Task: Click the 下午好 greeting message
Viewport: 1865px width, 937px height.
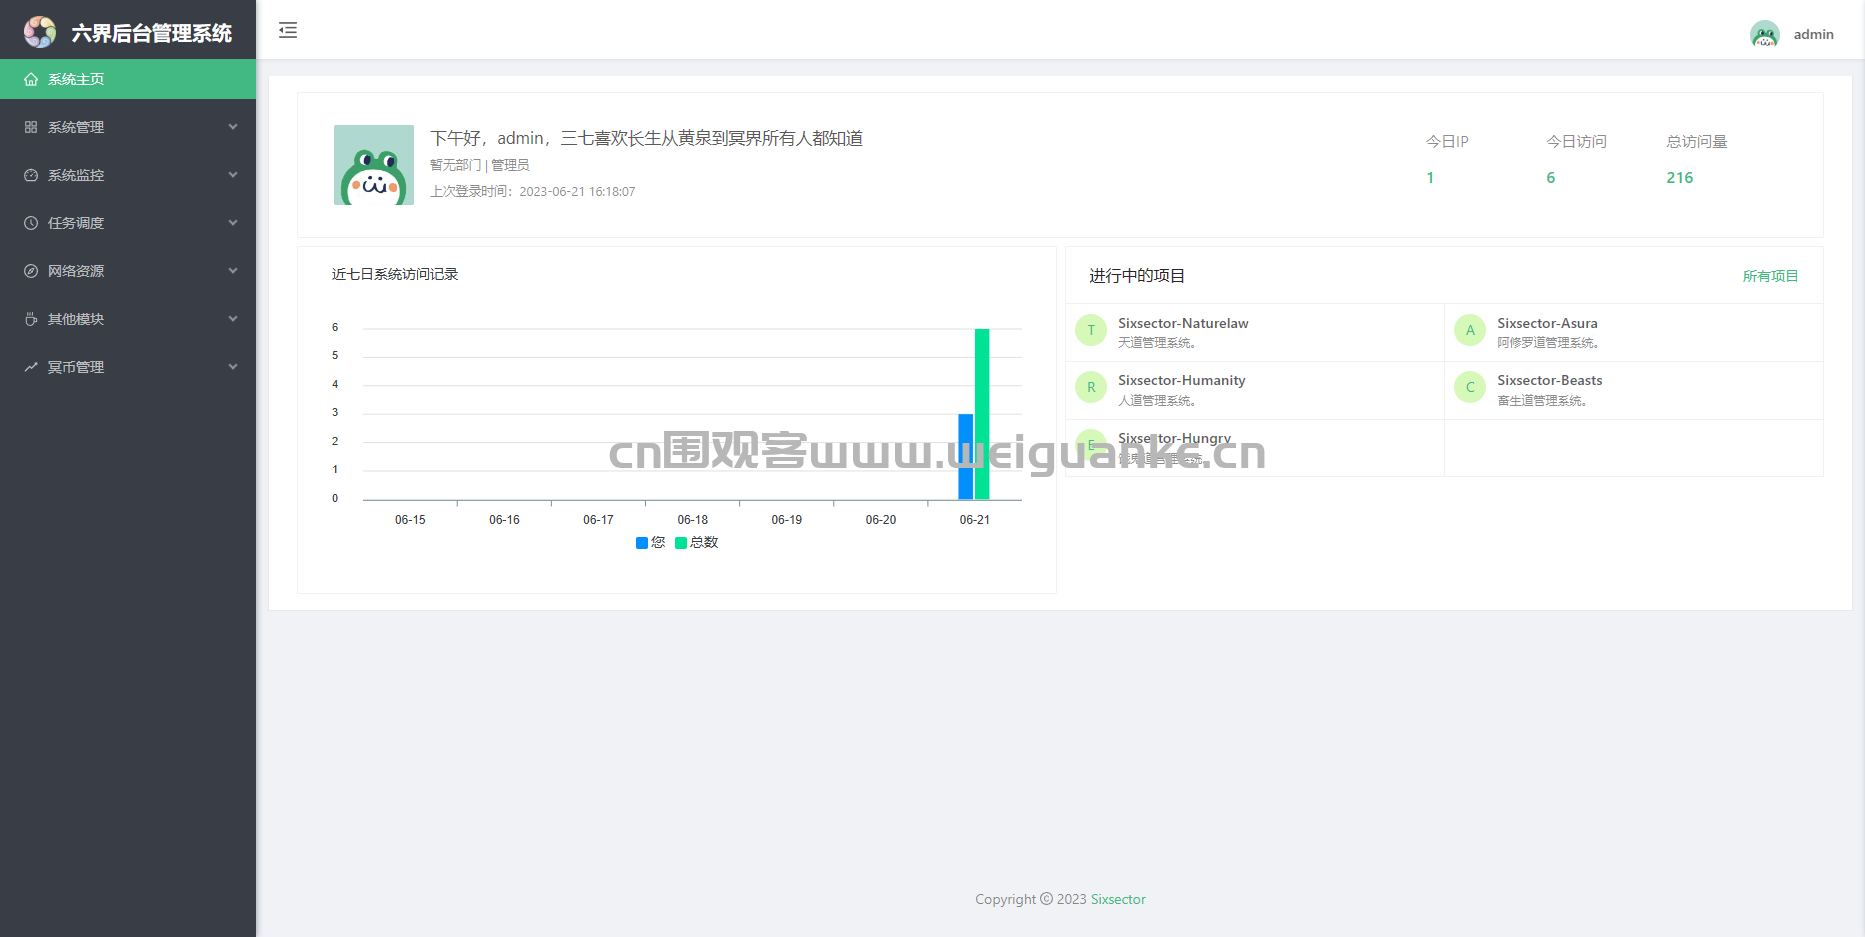Action: 647,138
